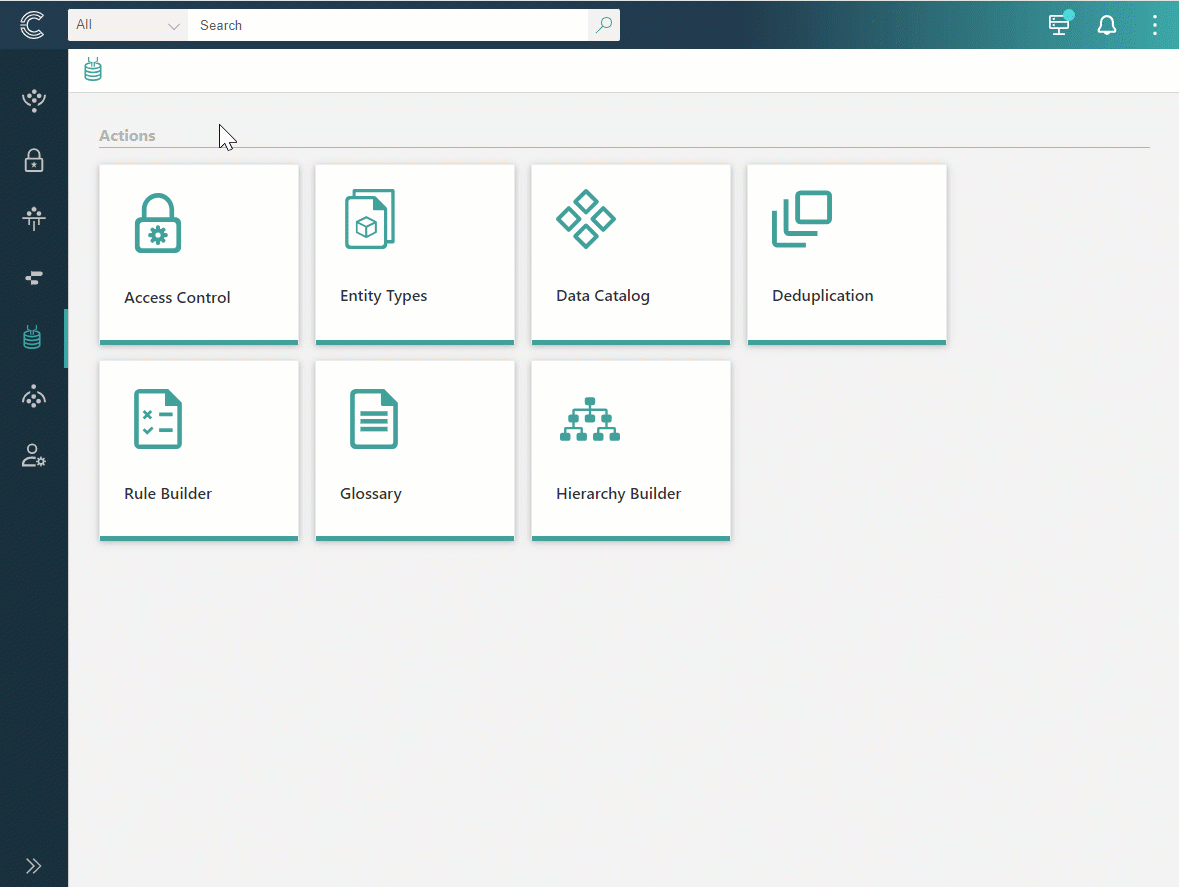Expand the Actions section header

pyautogui.click(x=127, y=135)
